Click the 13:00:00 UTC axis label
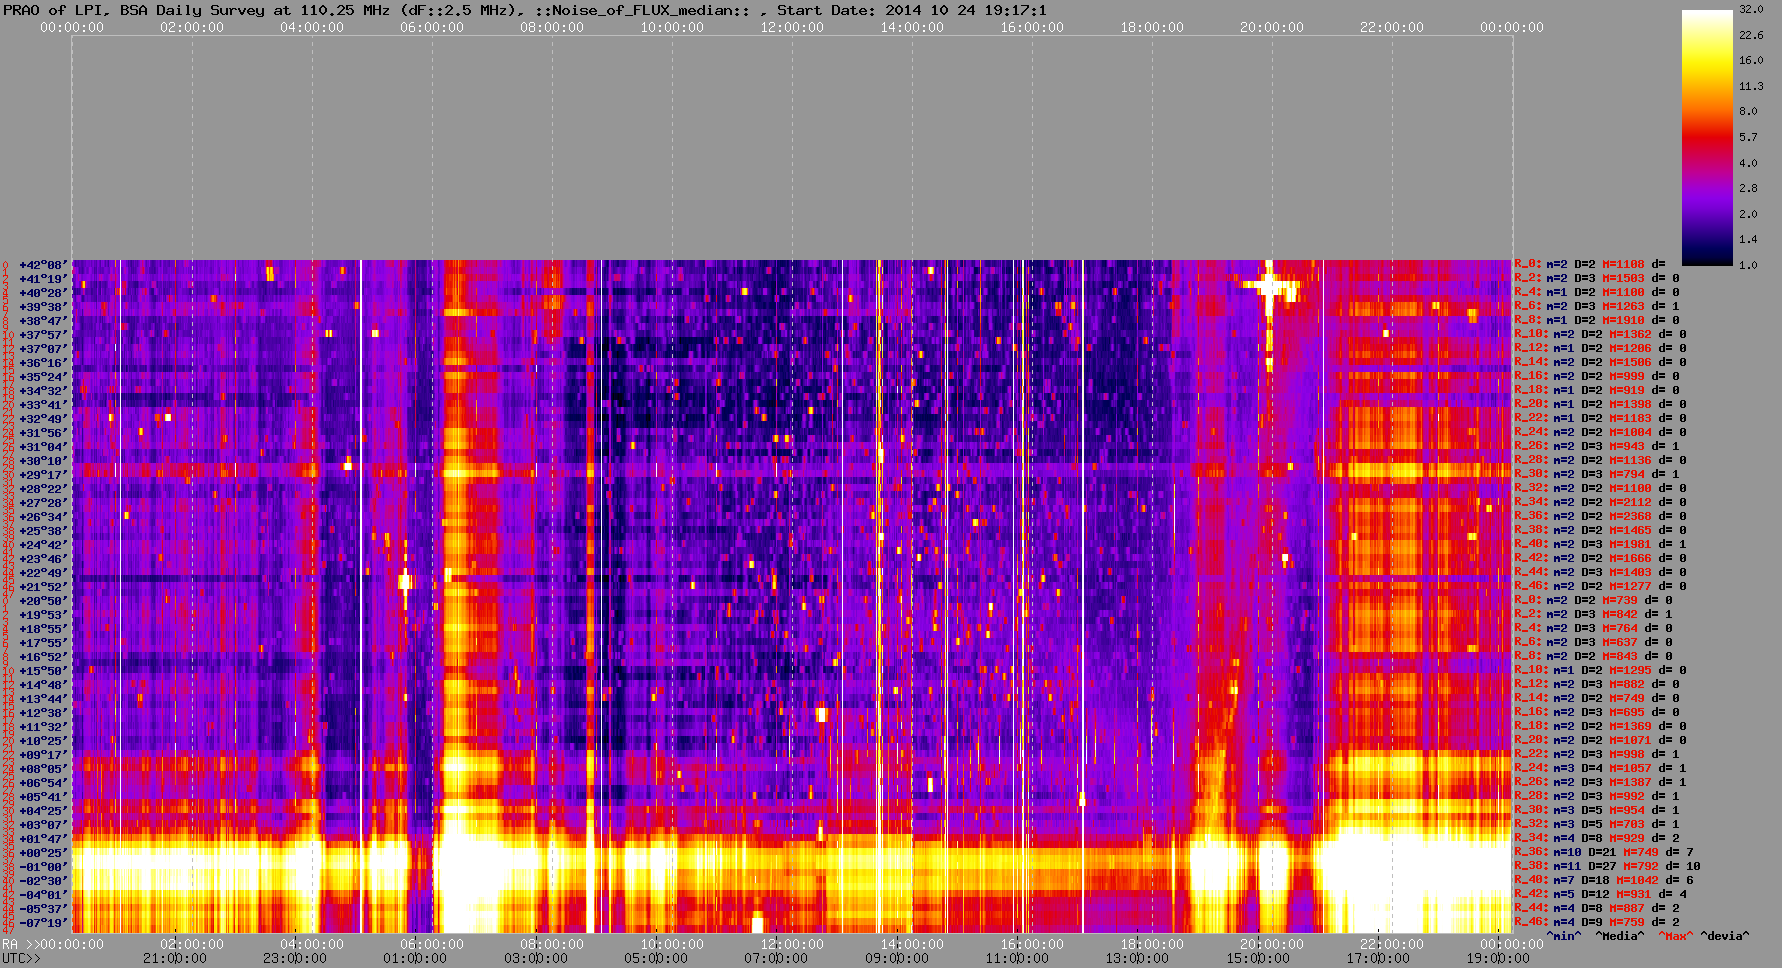 [x=1135, y=958]
